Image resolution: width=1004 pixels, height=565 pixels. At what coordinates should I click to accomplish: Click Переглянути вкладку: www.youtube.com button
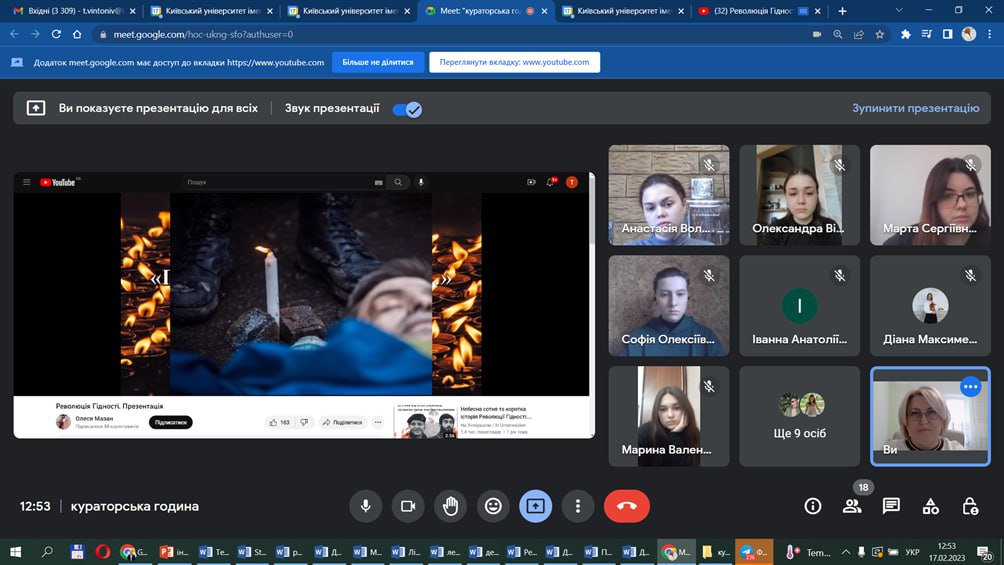click(x=514, y=62)
